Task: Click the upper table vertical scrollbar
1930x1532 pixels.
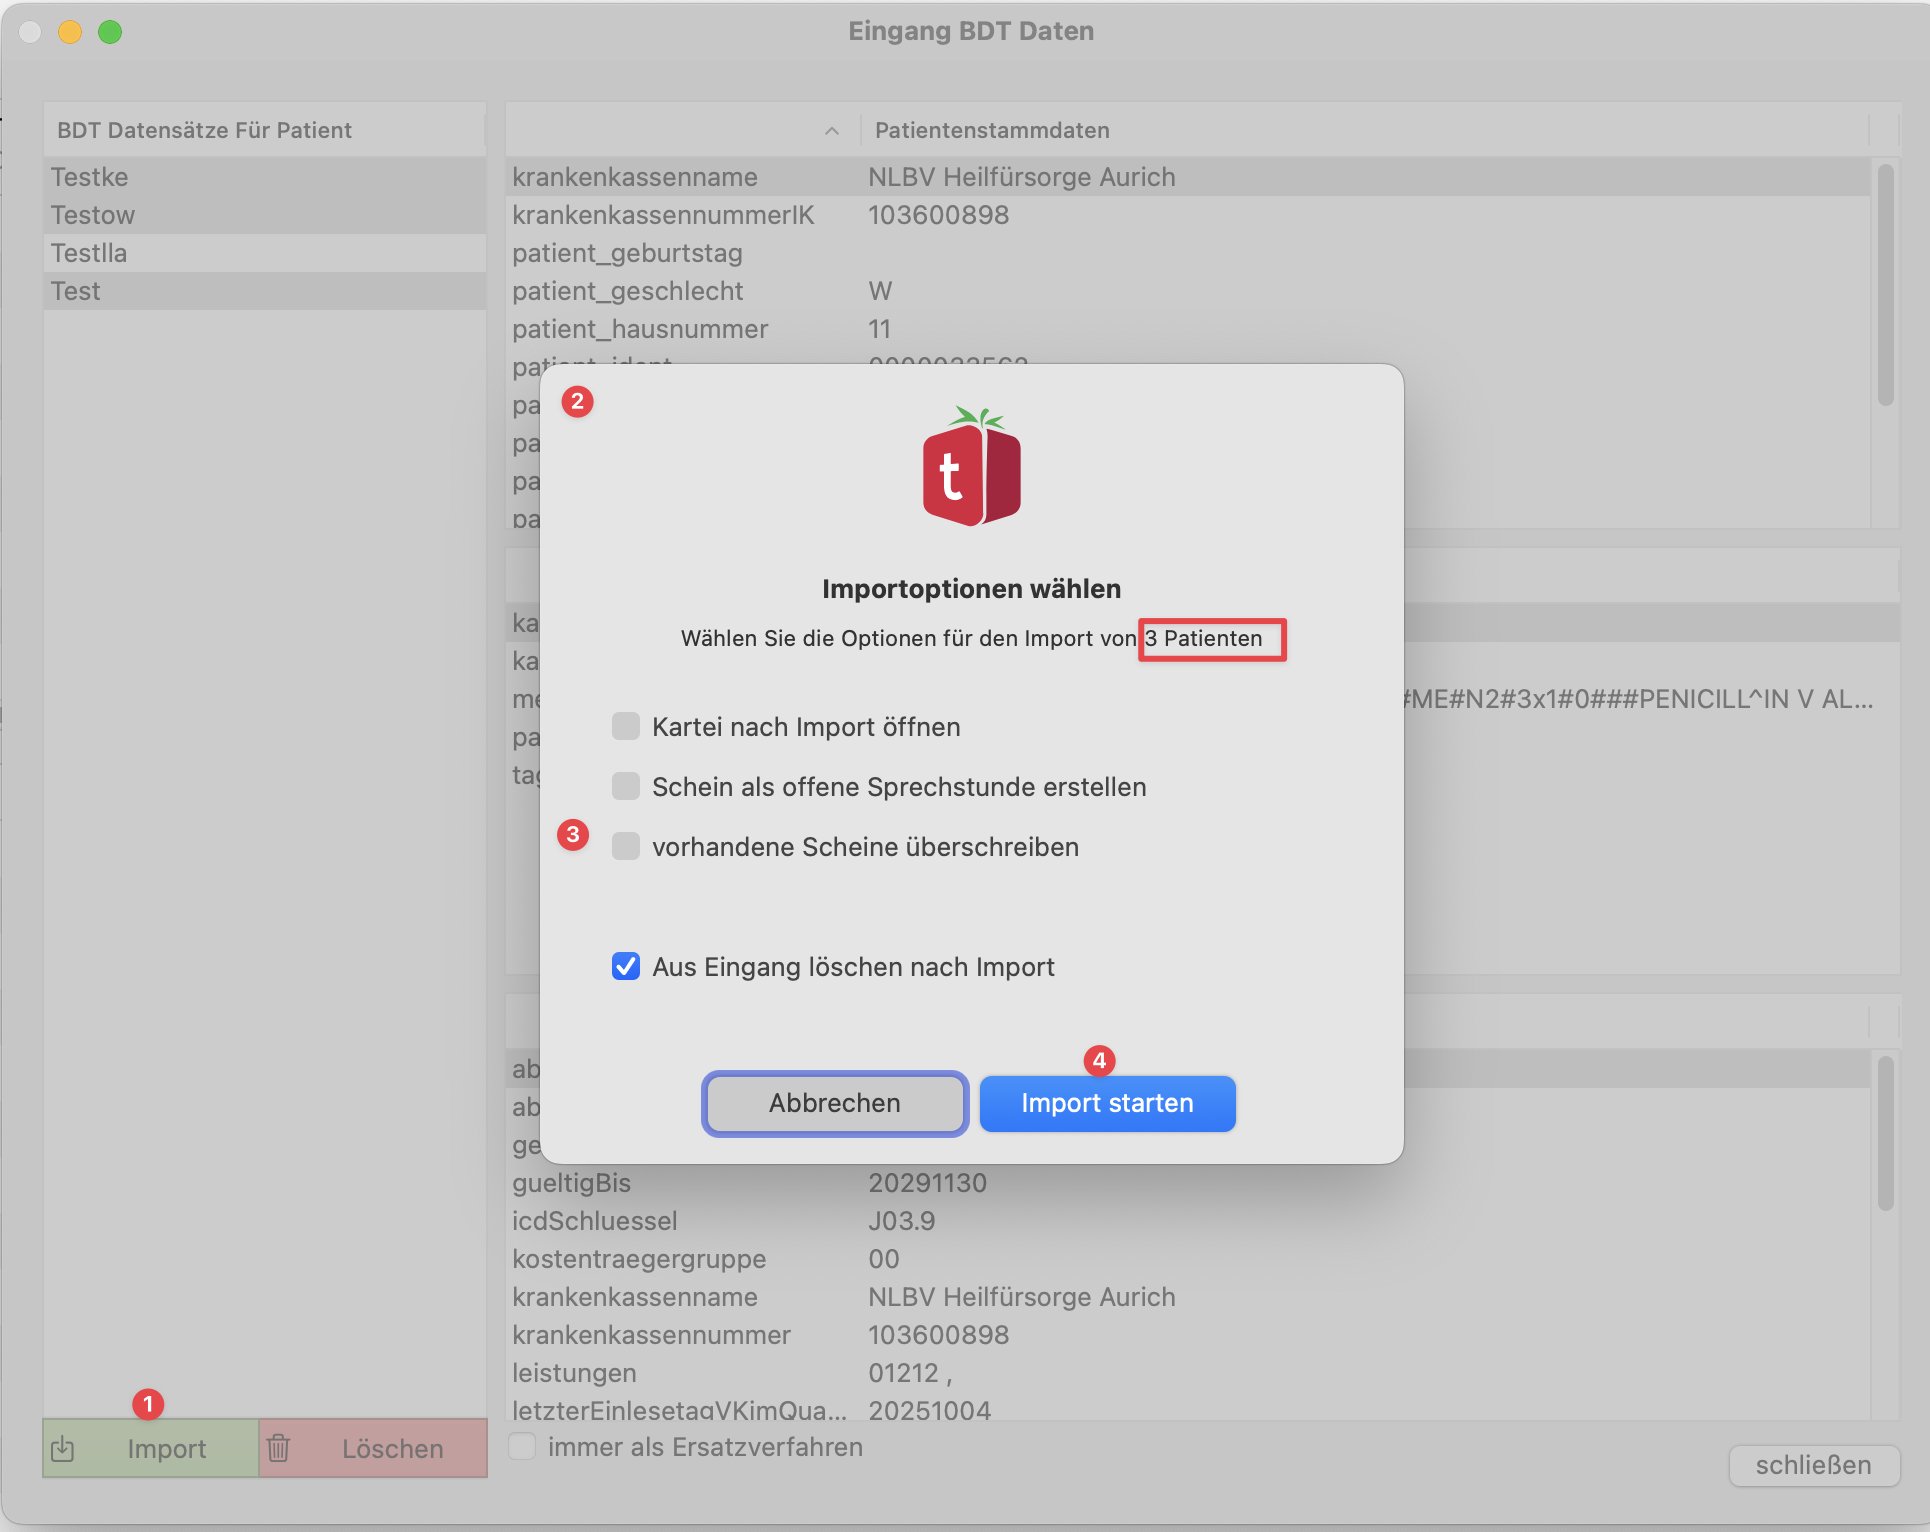Action: coord(1885,285)
